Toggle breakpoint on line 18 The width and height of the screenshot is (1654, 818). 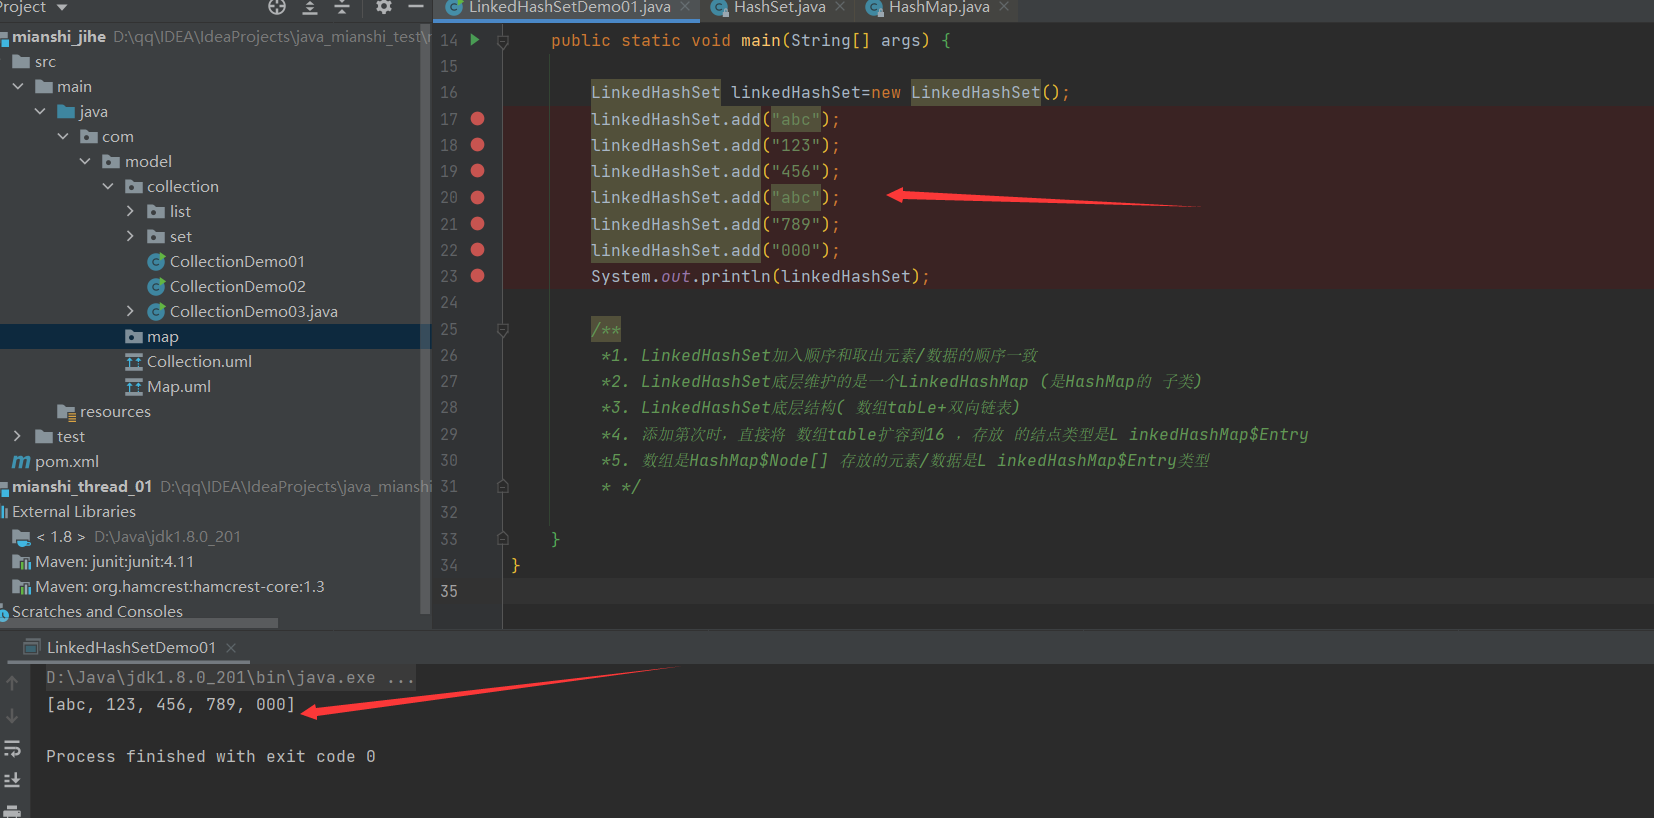pyautogui.click(x=478, y=145)
